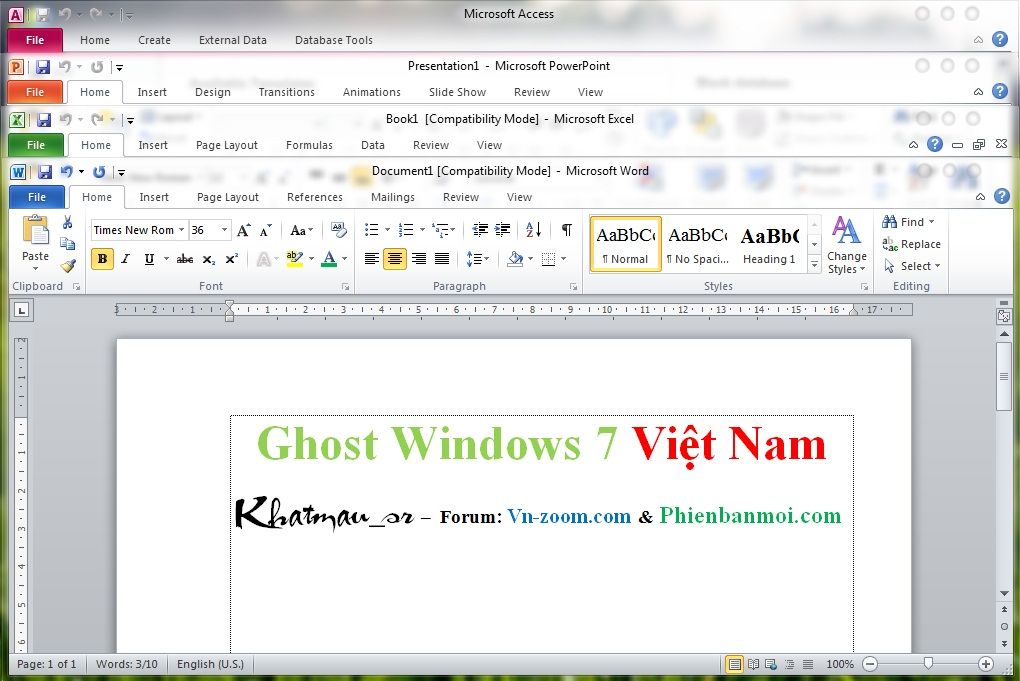
Task: Click the vertical scrollbar thumb
Action: (1004, 377)
